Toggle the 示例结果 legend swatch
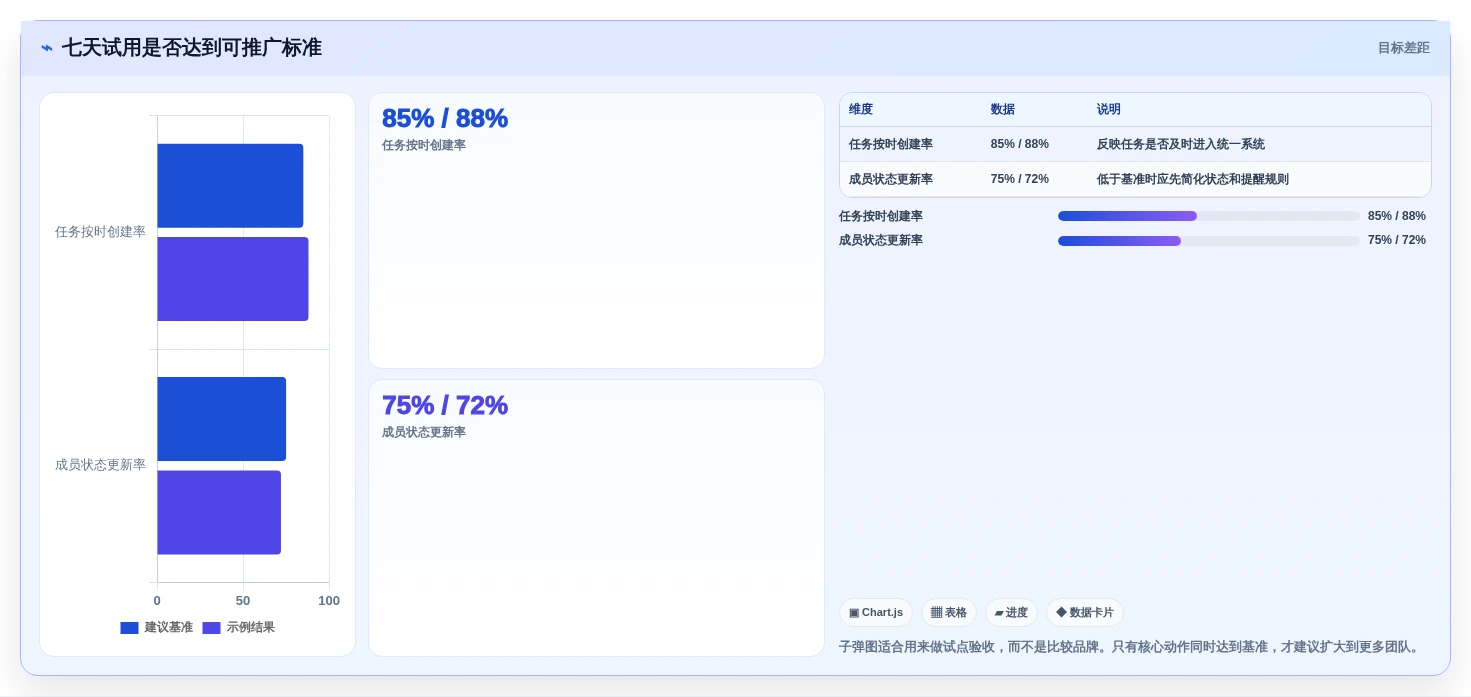 click(211, 628)
